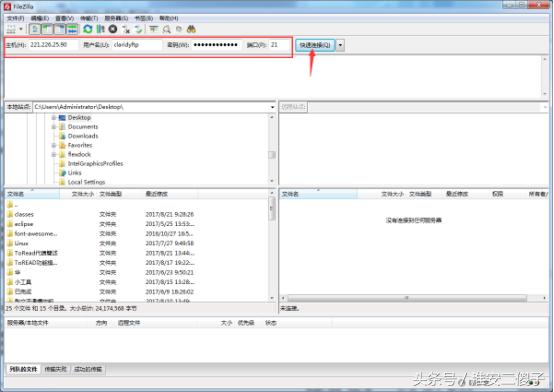Open the Site Manager dropdown arrow
The image size is (554, 392).
21,29
